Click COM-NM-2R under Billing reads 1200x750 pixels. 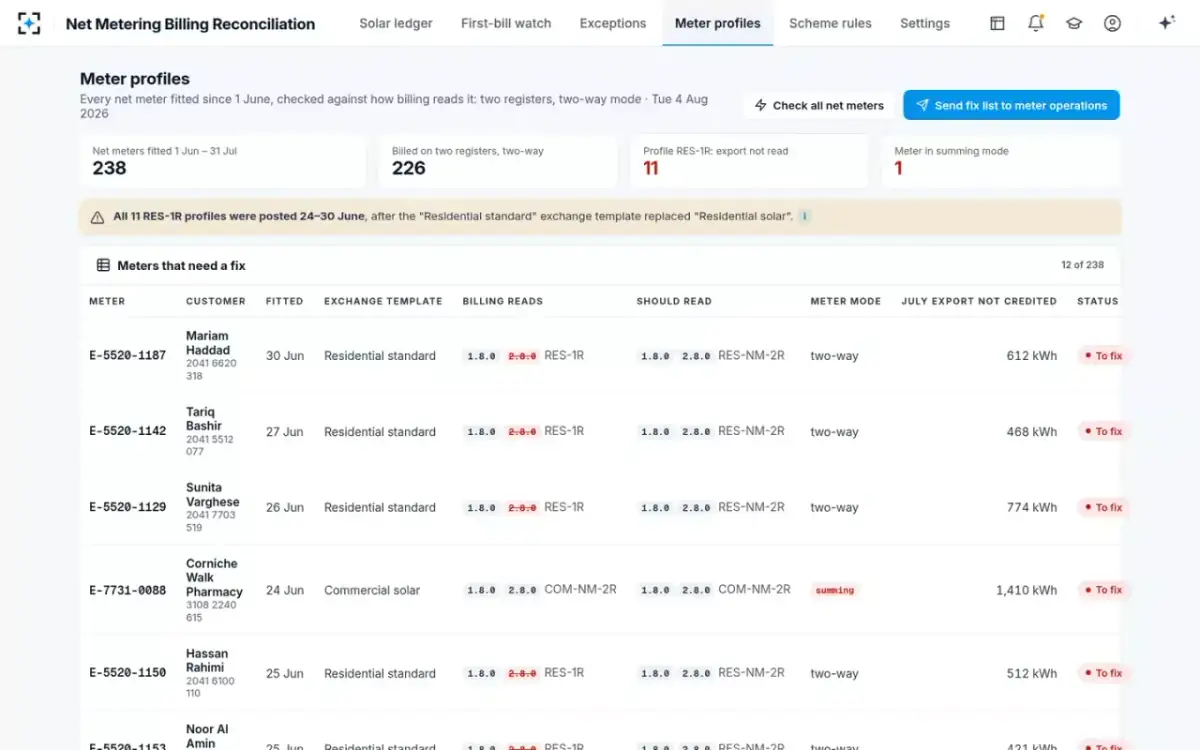(x=580, y=590)
